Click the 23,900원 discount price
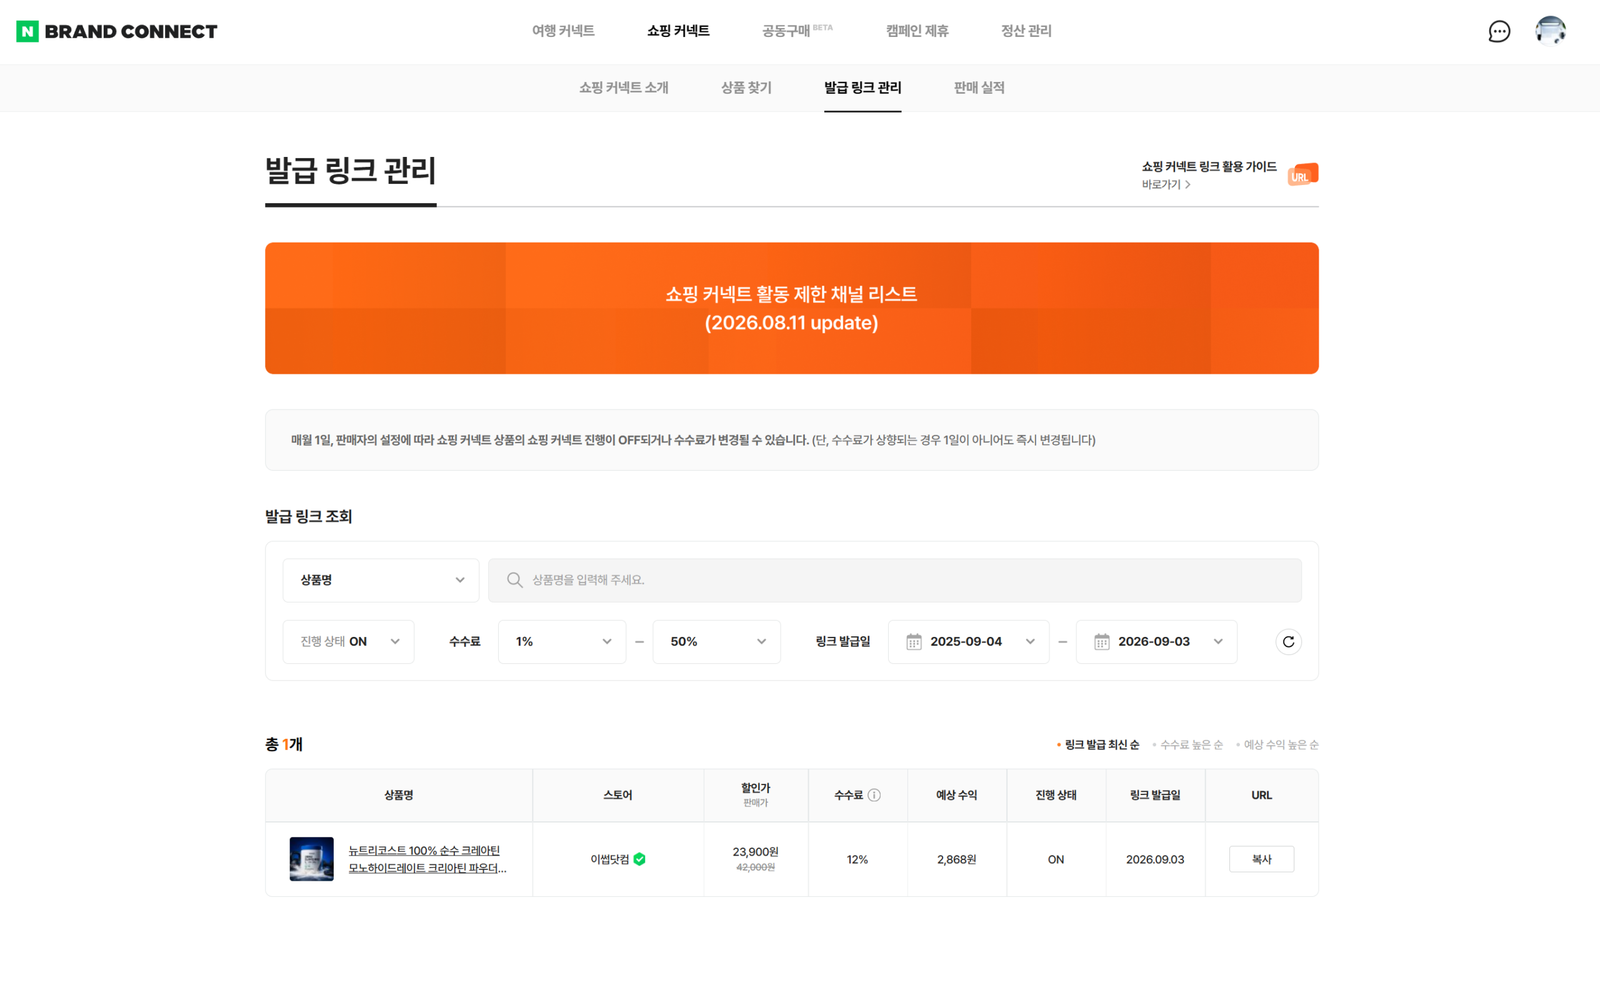 click(x=755, y=852)
